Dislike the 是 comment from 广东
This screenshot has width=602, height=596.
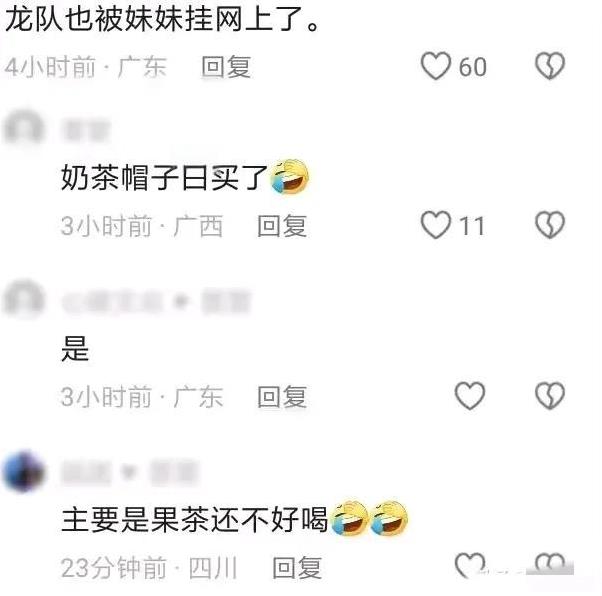(x=550, y=396)
